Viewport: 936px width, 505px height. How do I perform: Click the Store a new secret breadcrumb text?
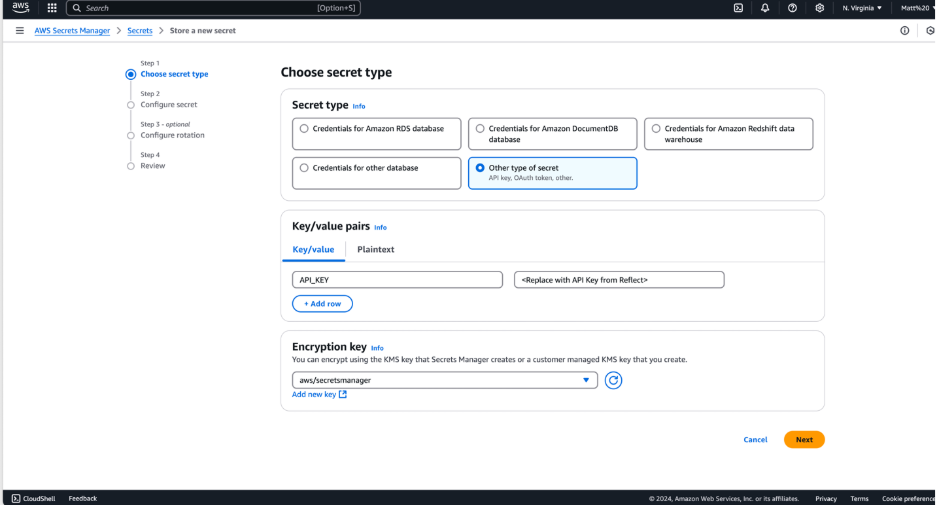(x=202, y=30)
